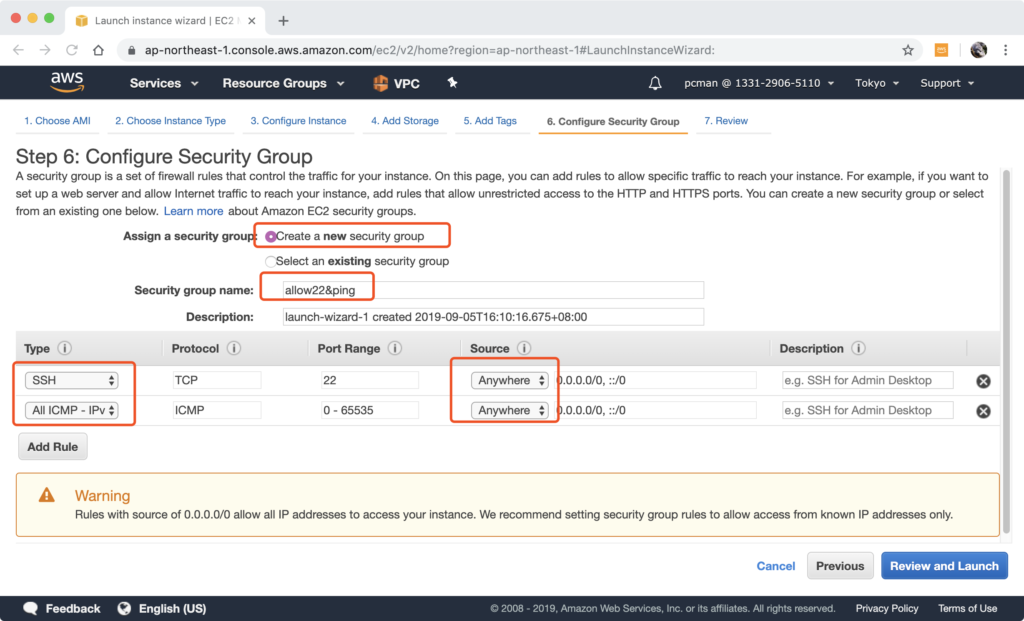1024x621 pixels.
Task: Click the pin shortcuts icon in navbar
Action: point(452,82)
